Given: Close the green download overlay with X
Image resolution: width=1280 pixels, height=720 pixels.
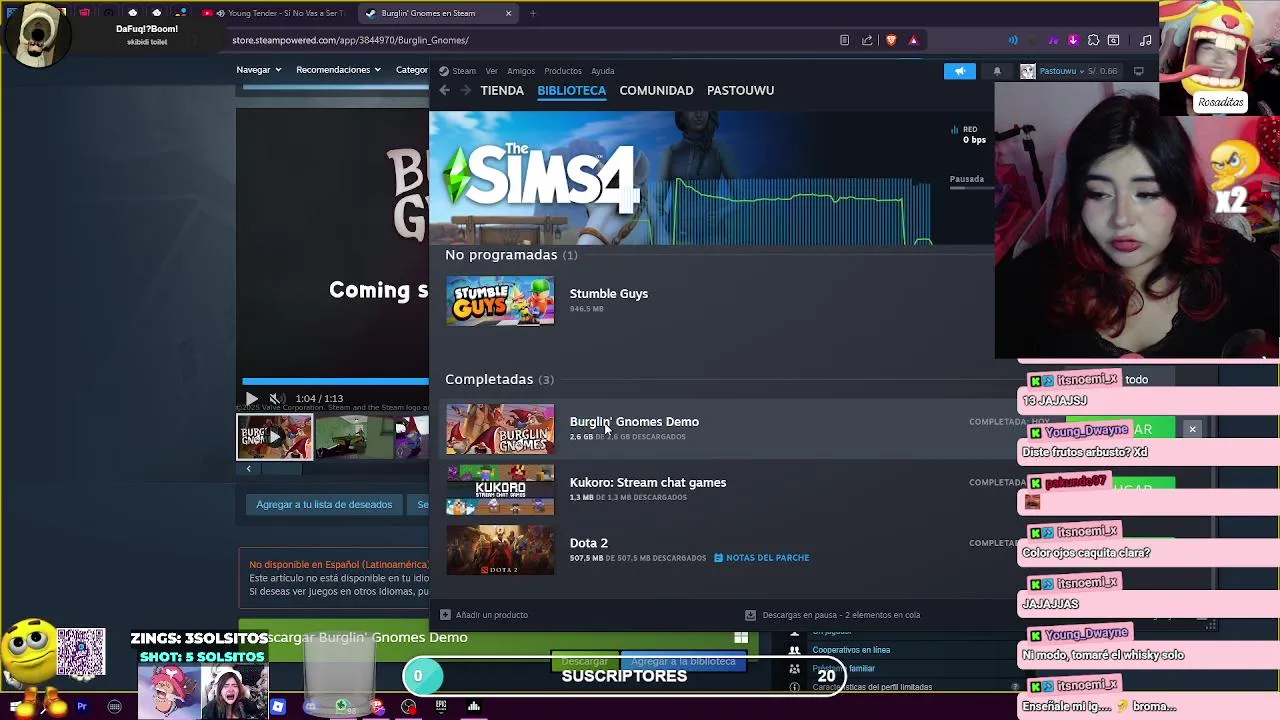Looking at the screenshot, I should (1192, 429).
